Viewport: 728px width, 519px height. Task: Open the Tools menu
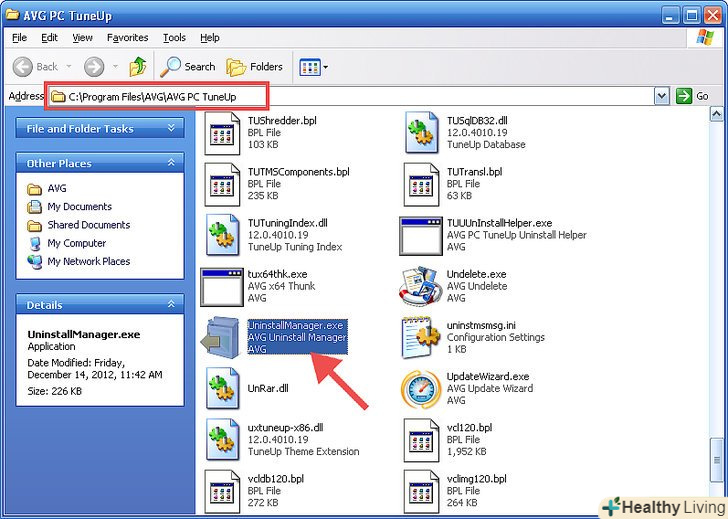174,38
